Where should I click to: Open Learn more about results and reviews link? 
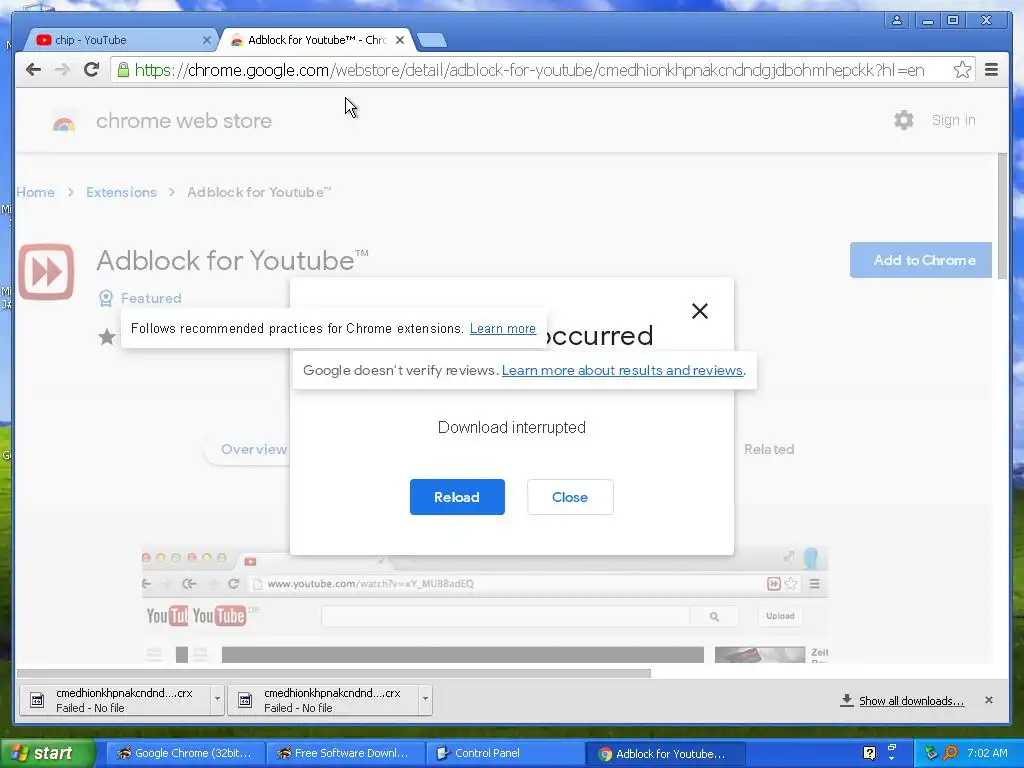pos(622,370)
